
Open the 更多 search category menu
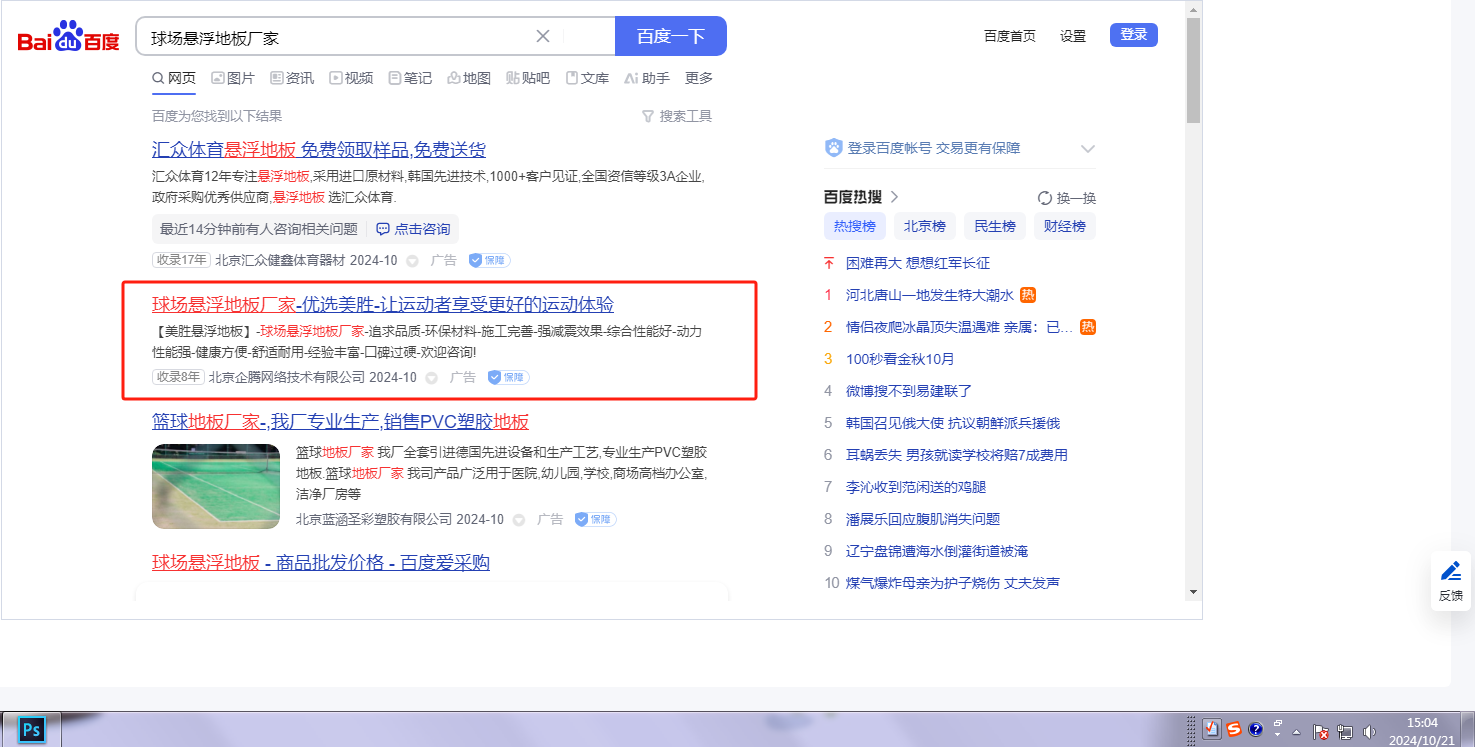pyautogui.click(x=699, y=78)
